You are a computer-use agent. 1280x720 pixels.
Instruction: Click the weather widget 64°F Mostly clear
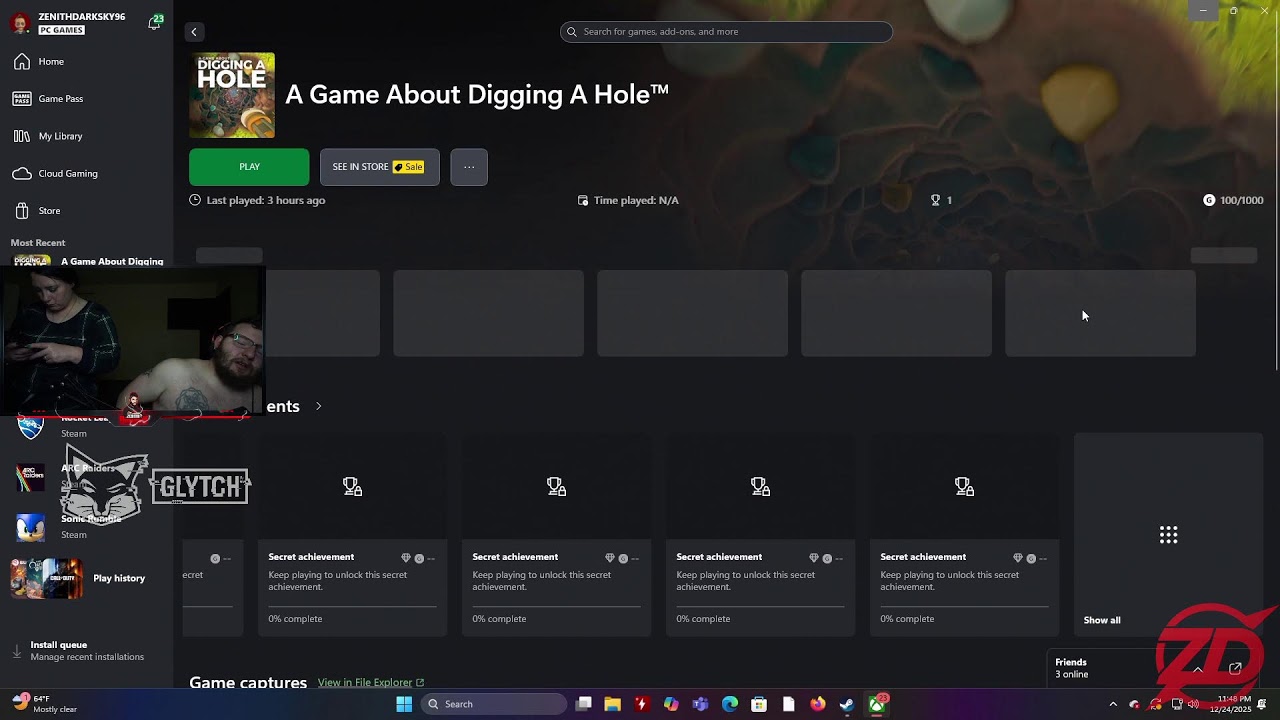click(x=45, y=704)
